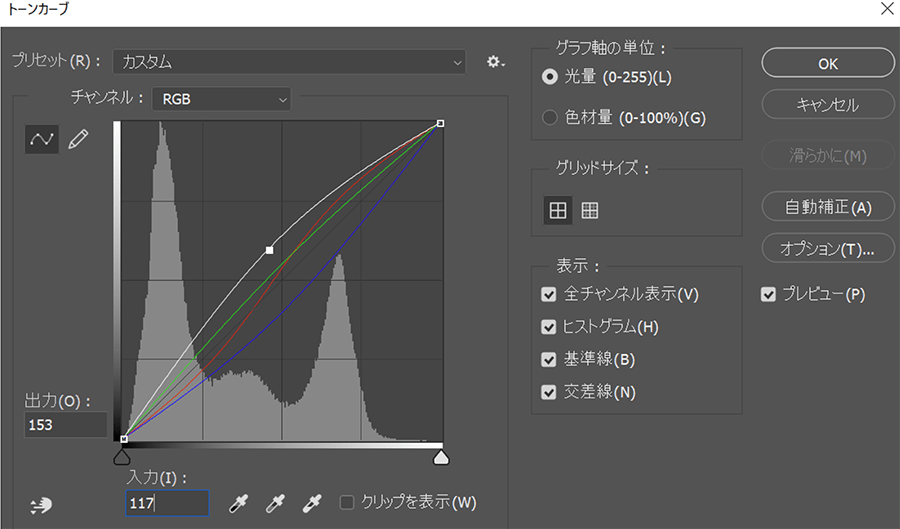Activate the on-image adjustment hand tool

(41, 505)
